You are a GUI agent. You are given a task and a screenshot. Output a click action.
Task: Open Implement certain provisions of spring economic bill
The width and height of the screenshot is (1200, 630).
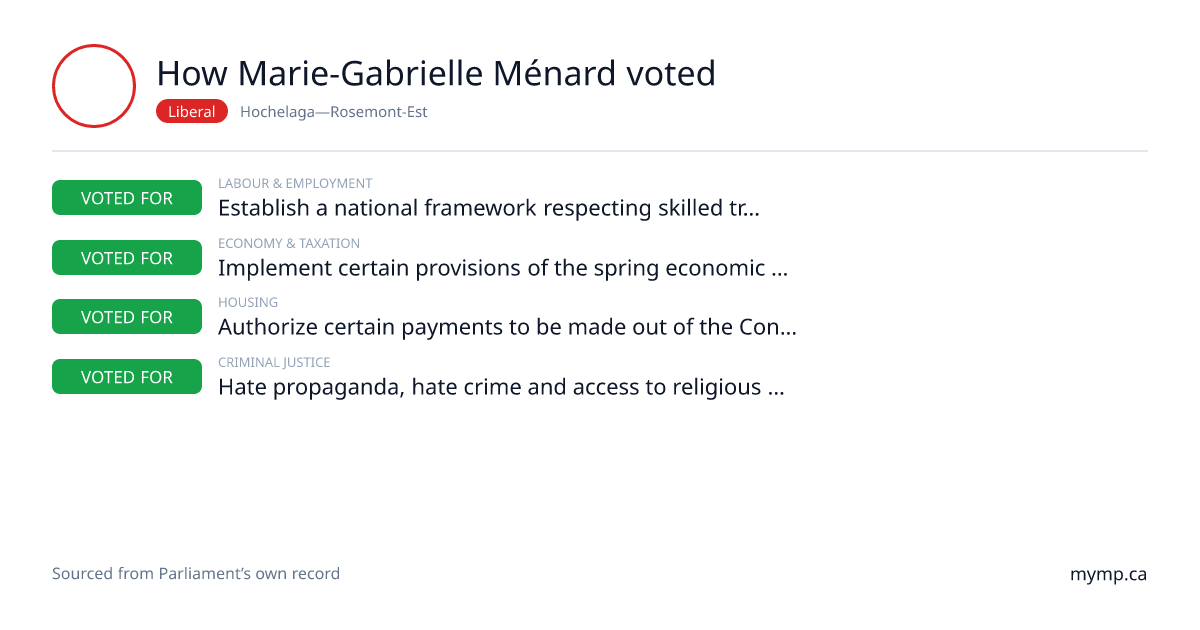tap(503, 268)
